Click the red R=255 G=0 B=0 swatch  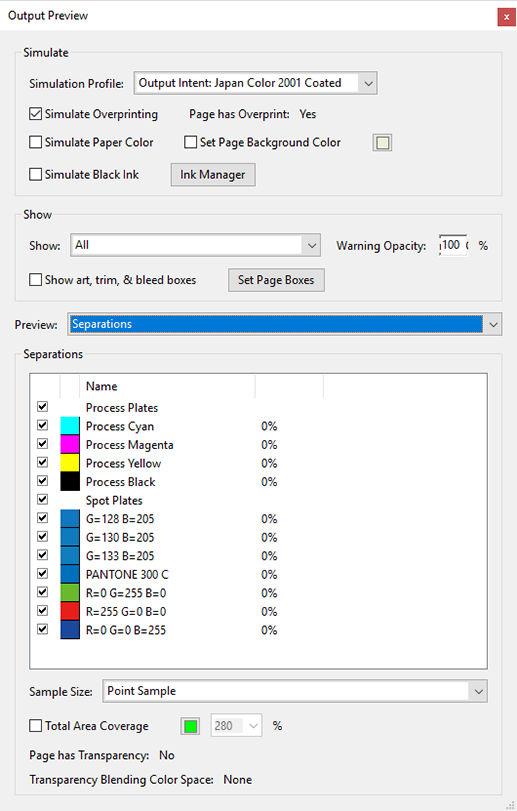[x=70, y=611]
